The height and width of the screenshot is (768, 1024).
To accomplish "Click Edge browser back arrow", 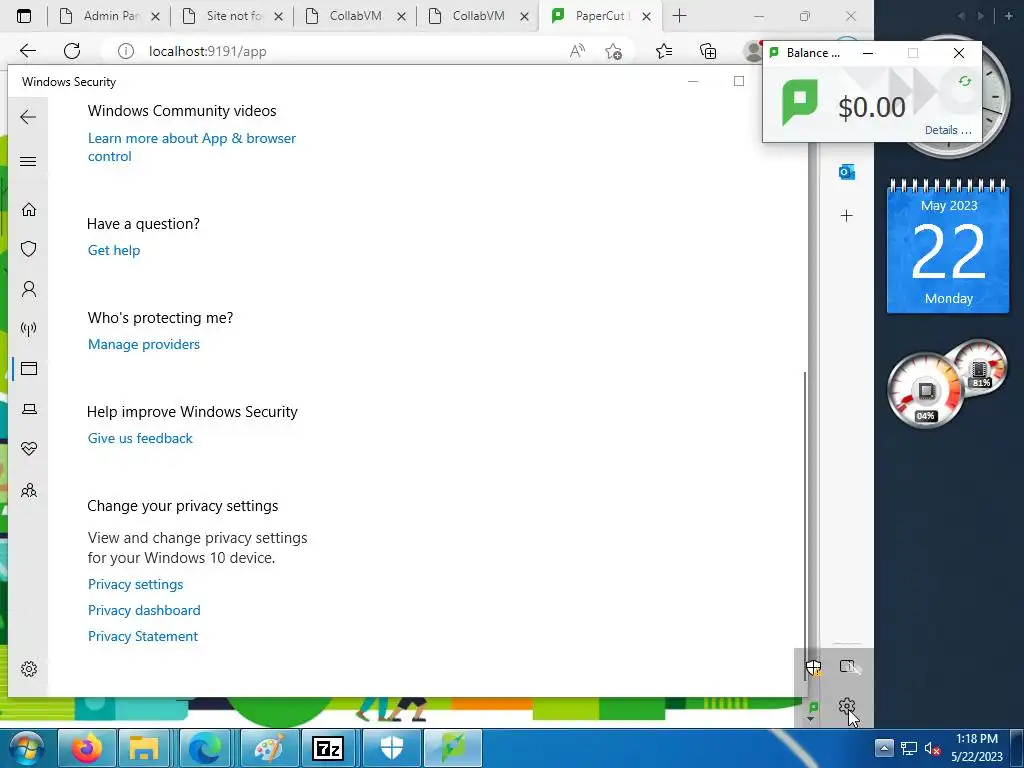I will pos(27,51).
